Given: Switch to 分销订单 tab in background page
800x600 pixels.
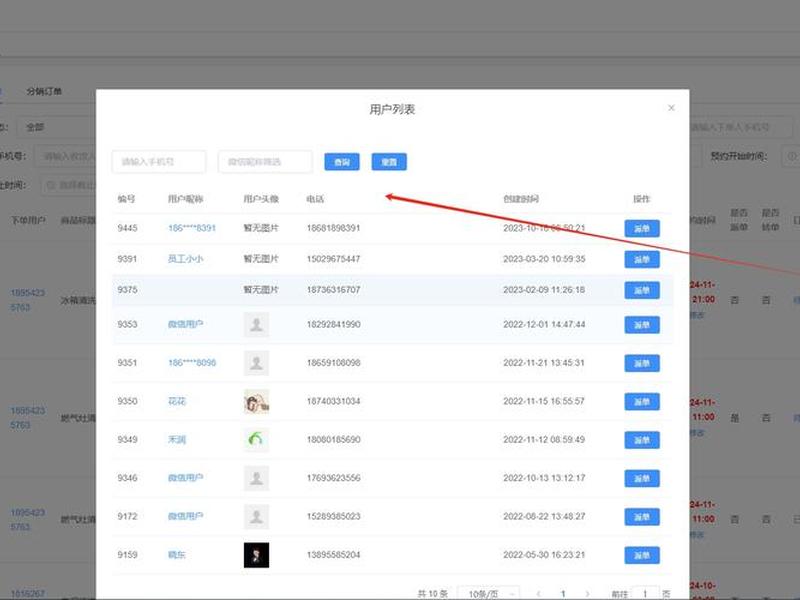Looking at the screenshot, I should point(44,91).
